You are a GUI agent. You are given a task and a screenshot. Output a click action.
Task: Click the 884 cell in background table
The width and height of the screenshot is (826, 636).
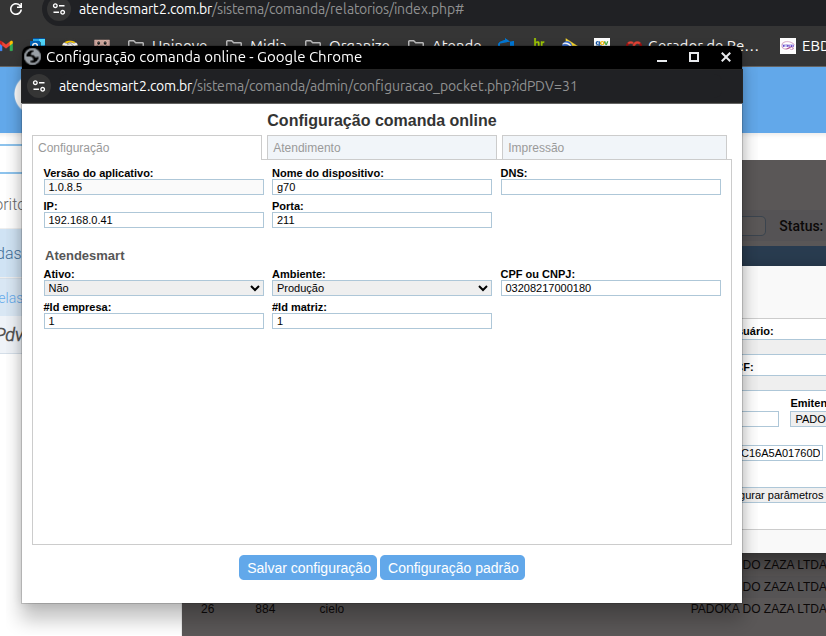[x=265, y=609]
